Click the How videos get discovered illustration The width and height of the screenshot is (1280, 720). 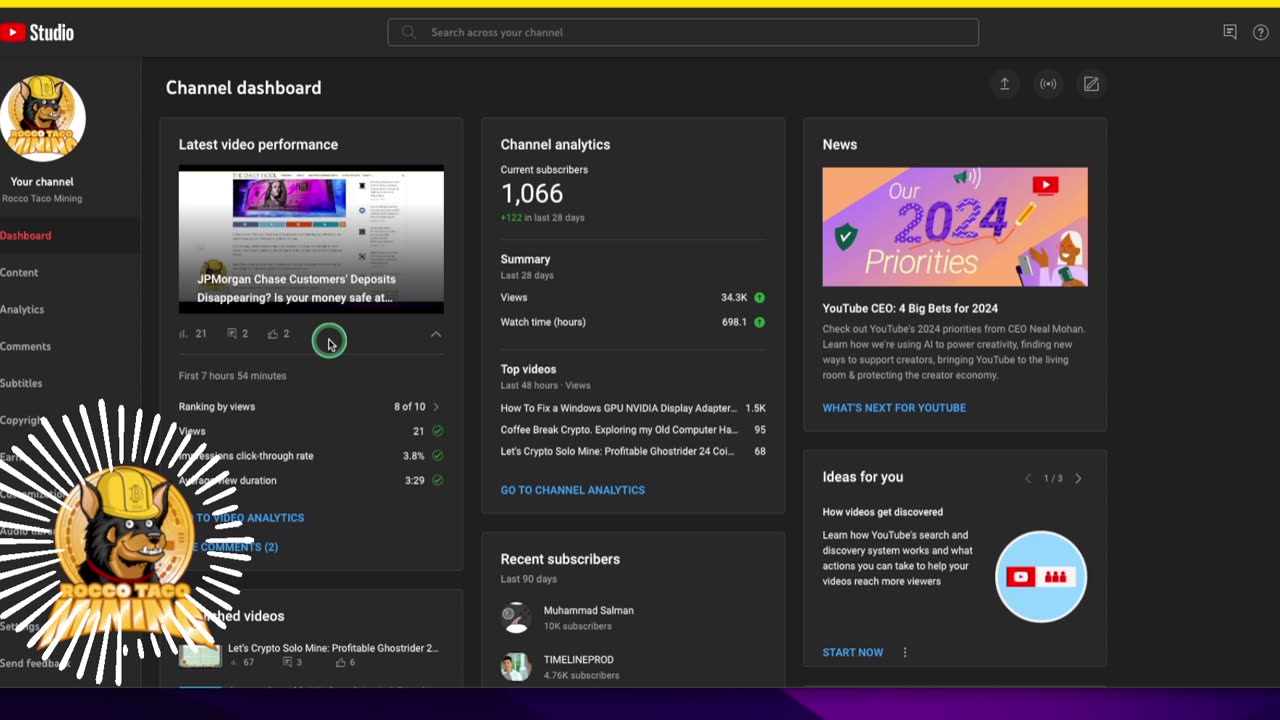[x=1041, y=577]
